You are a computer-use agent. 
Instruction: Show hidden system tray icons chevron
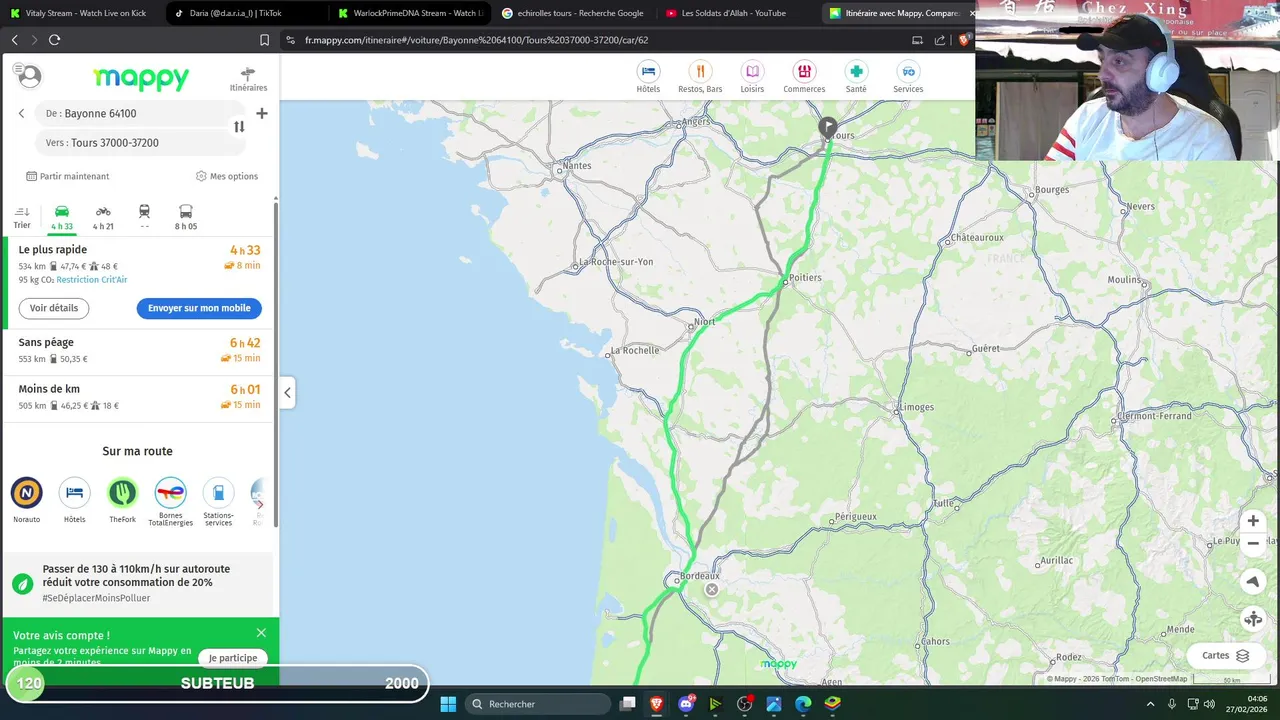pos(1150,704)
